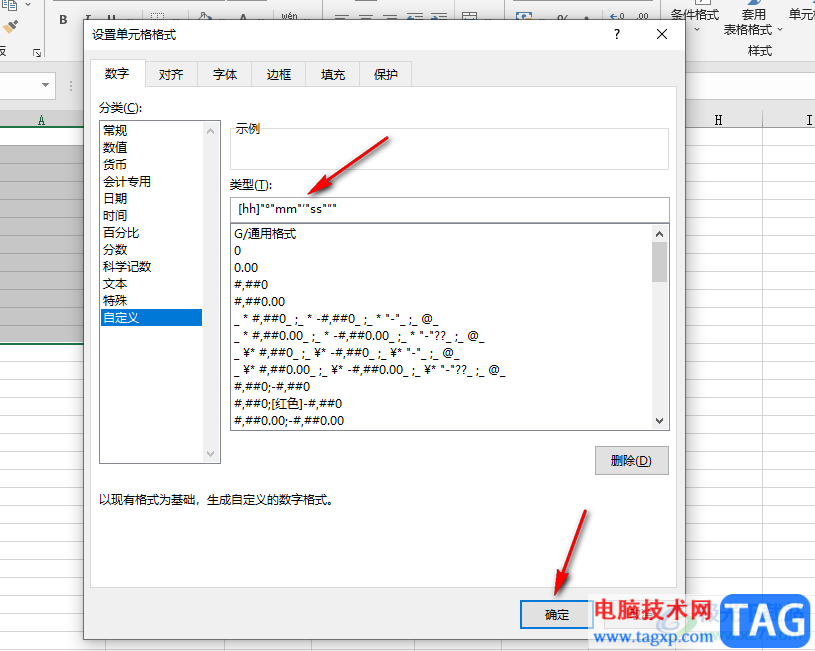This screenshot has width=815, height=651.
Task: Click type list scroll up arrow
Action: point(659,234)
